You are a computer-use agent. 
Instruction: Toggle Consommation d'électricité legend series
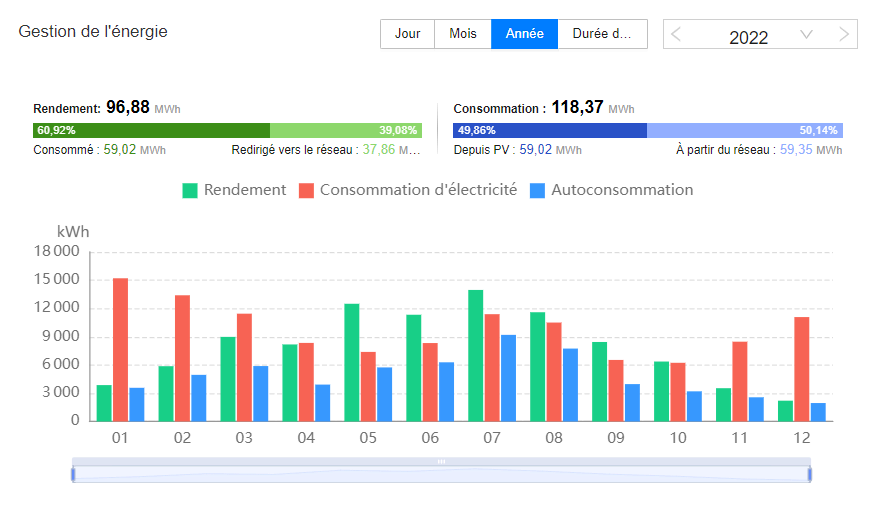[407, 190]
